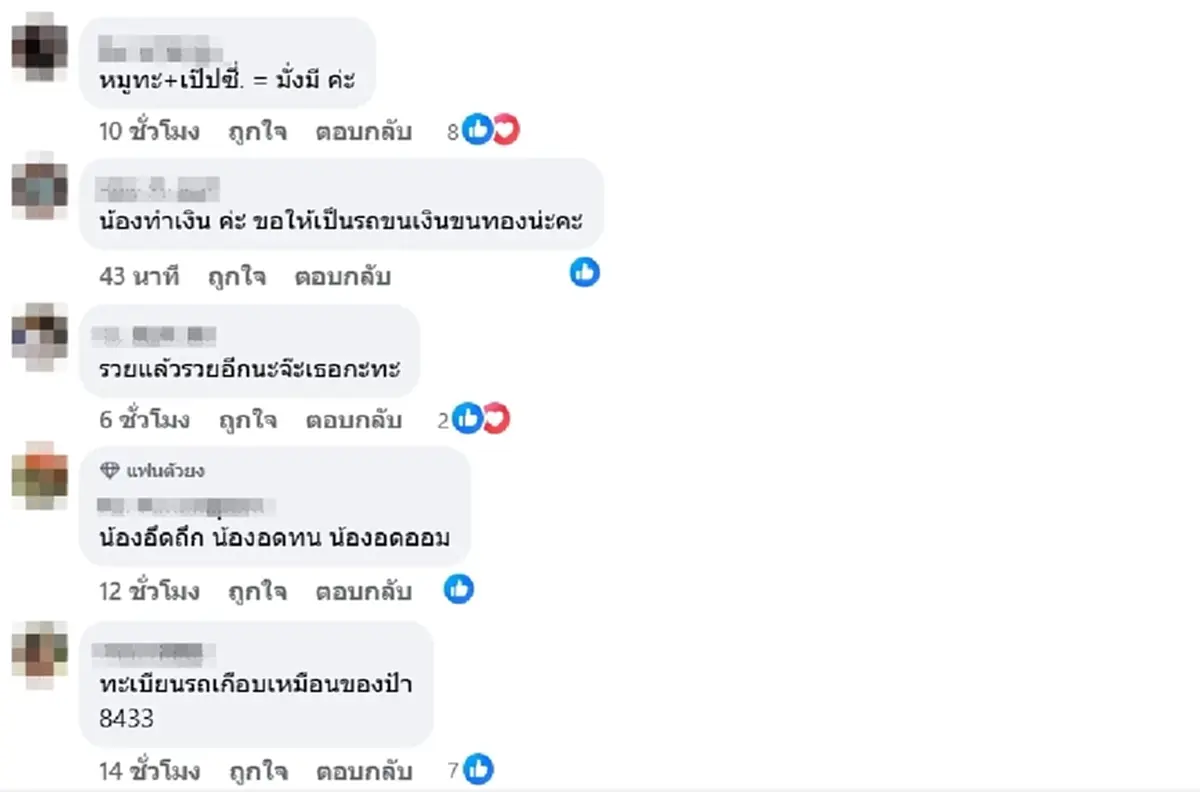Click ตอบกลับ under the แฟนตัวยง comment
The height and width of the screenshot is (792, 1200).
click(364, 591)
